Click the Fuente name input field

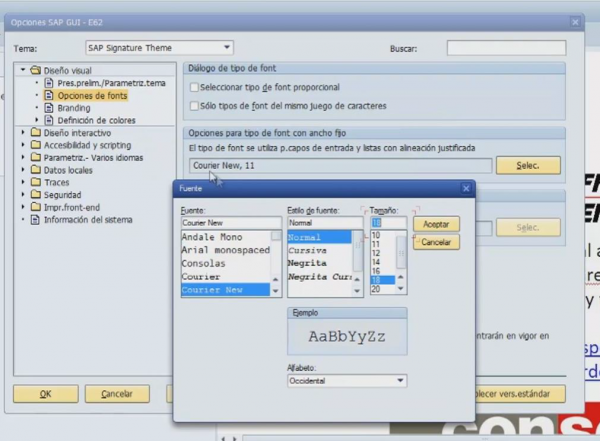tap(231, 223)
